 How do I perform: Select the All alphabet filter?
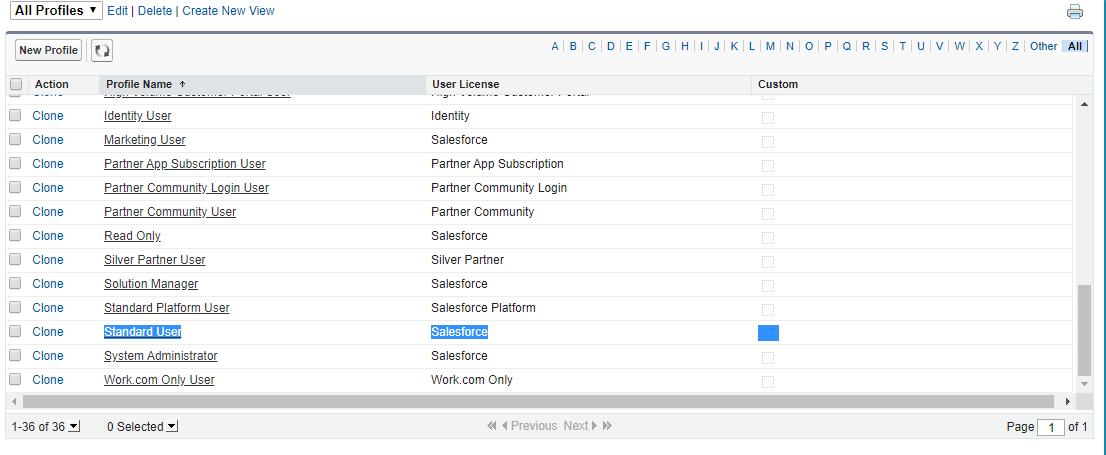pos(1074,46)
